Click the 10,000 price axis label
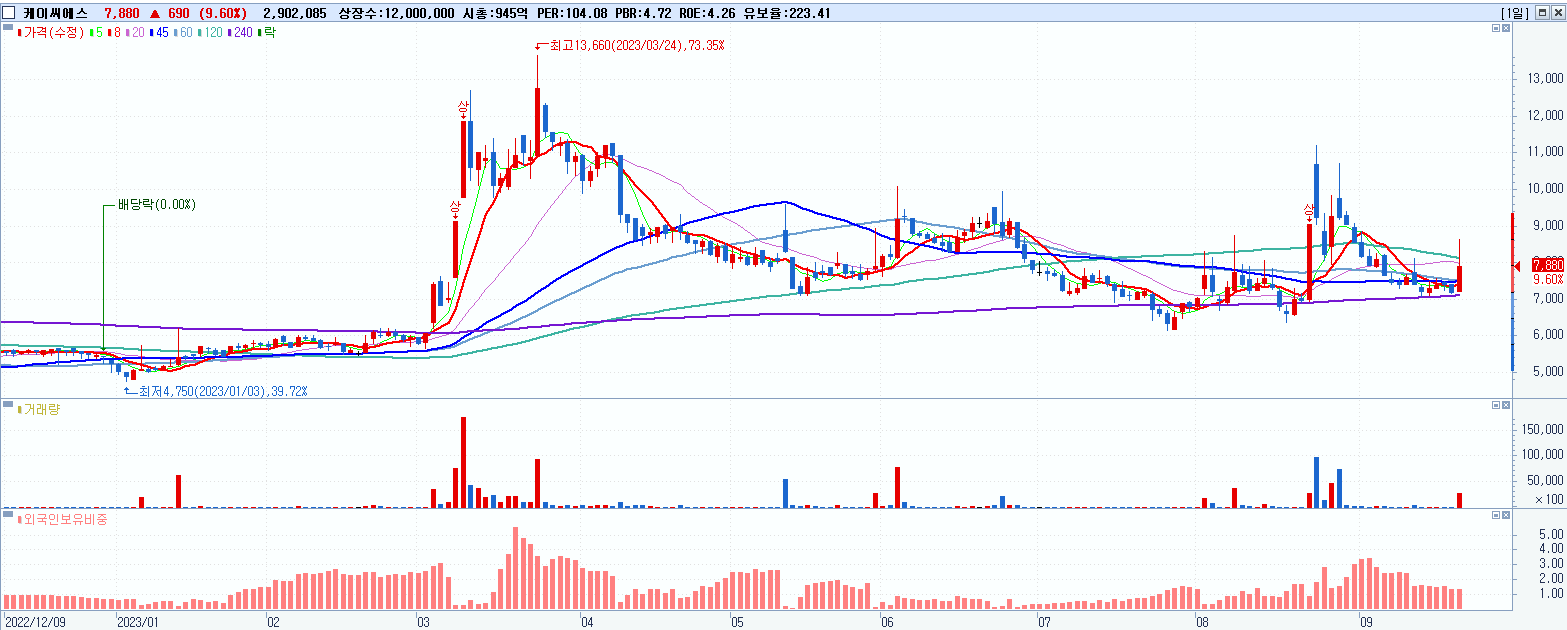 (1547, 188)
